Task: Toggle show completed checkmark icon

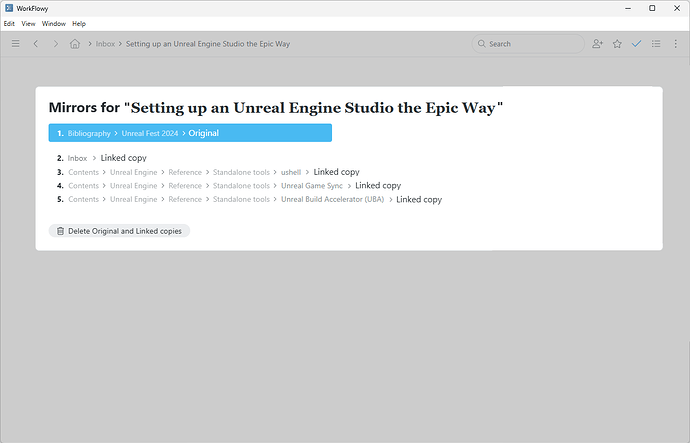Action: coord(636,44)
